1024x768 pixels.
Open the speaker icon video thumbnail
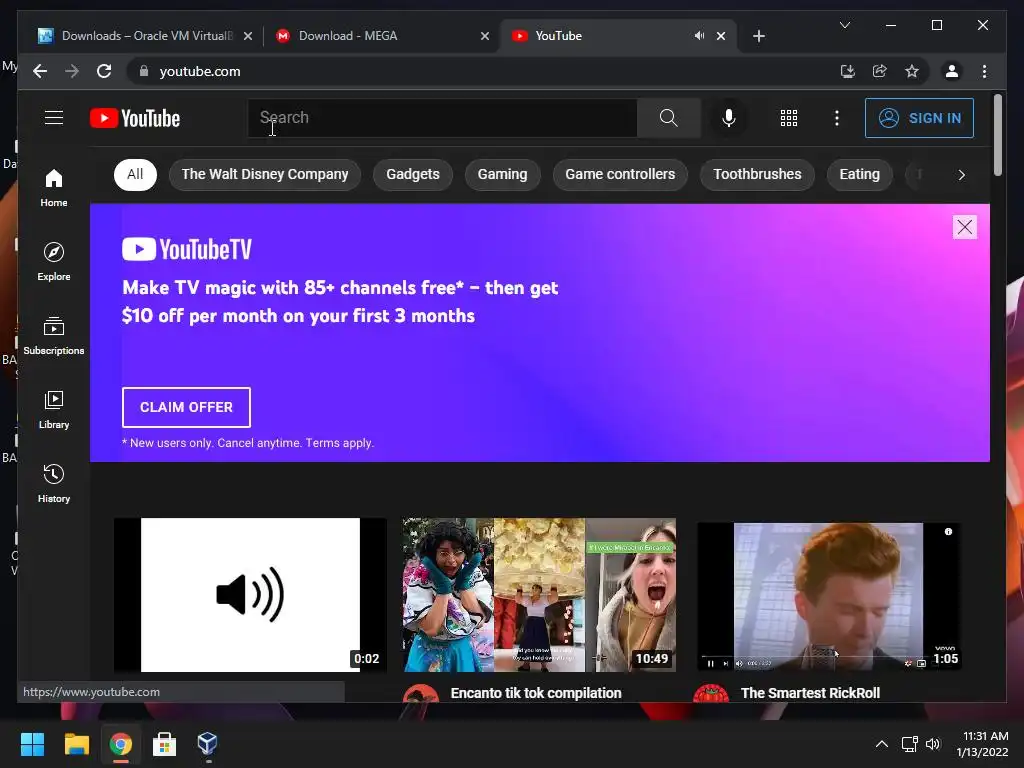[x=250, y=595]
